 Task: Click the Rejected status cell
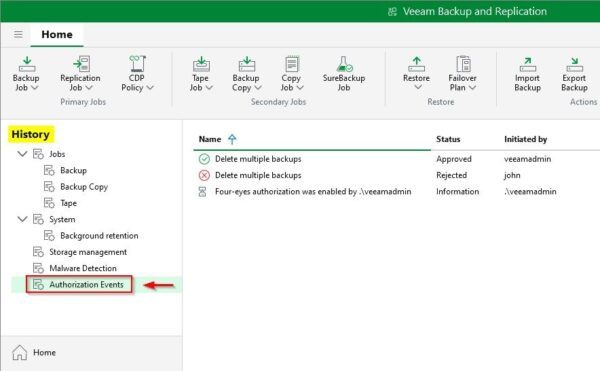click(452, 176)
